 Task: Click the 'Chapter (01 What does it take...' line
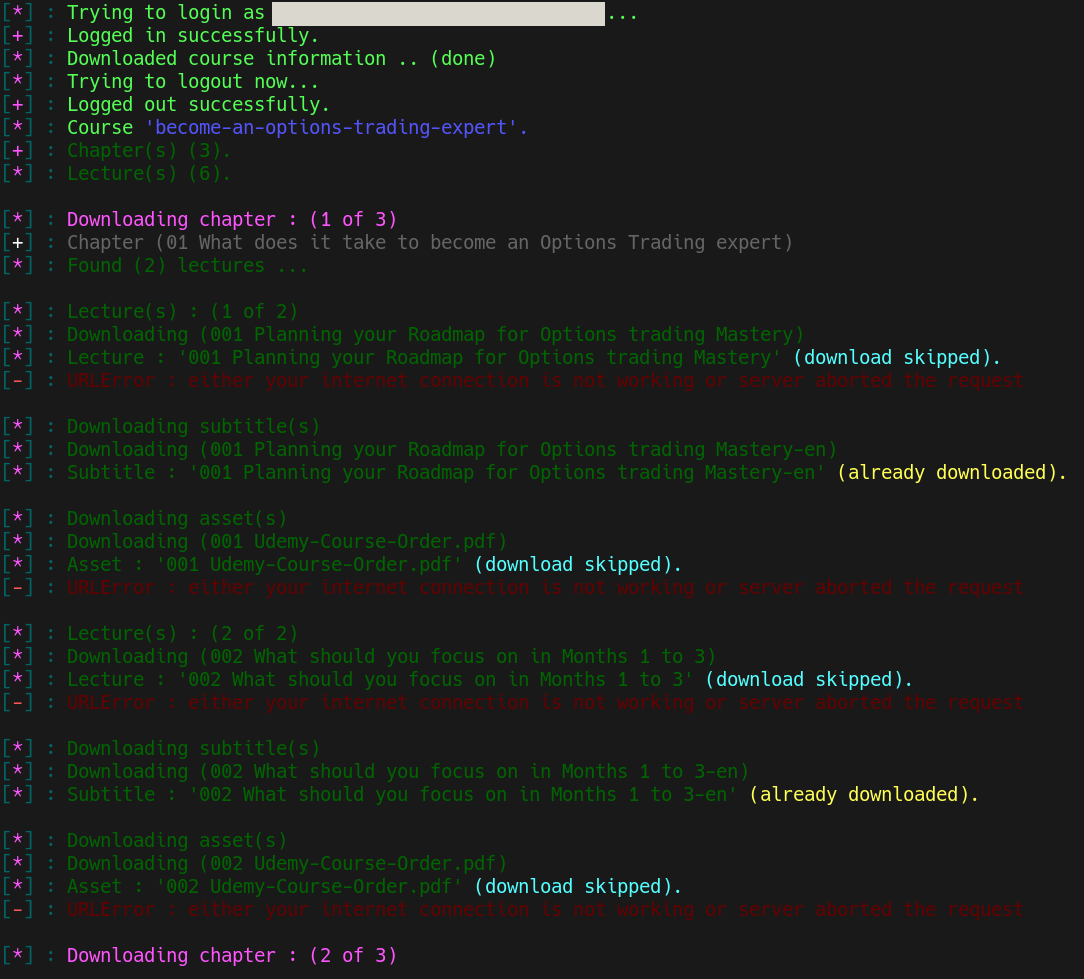pyautogui.click(x=429, y=242)
